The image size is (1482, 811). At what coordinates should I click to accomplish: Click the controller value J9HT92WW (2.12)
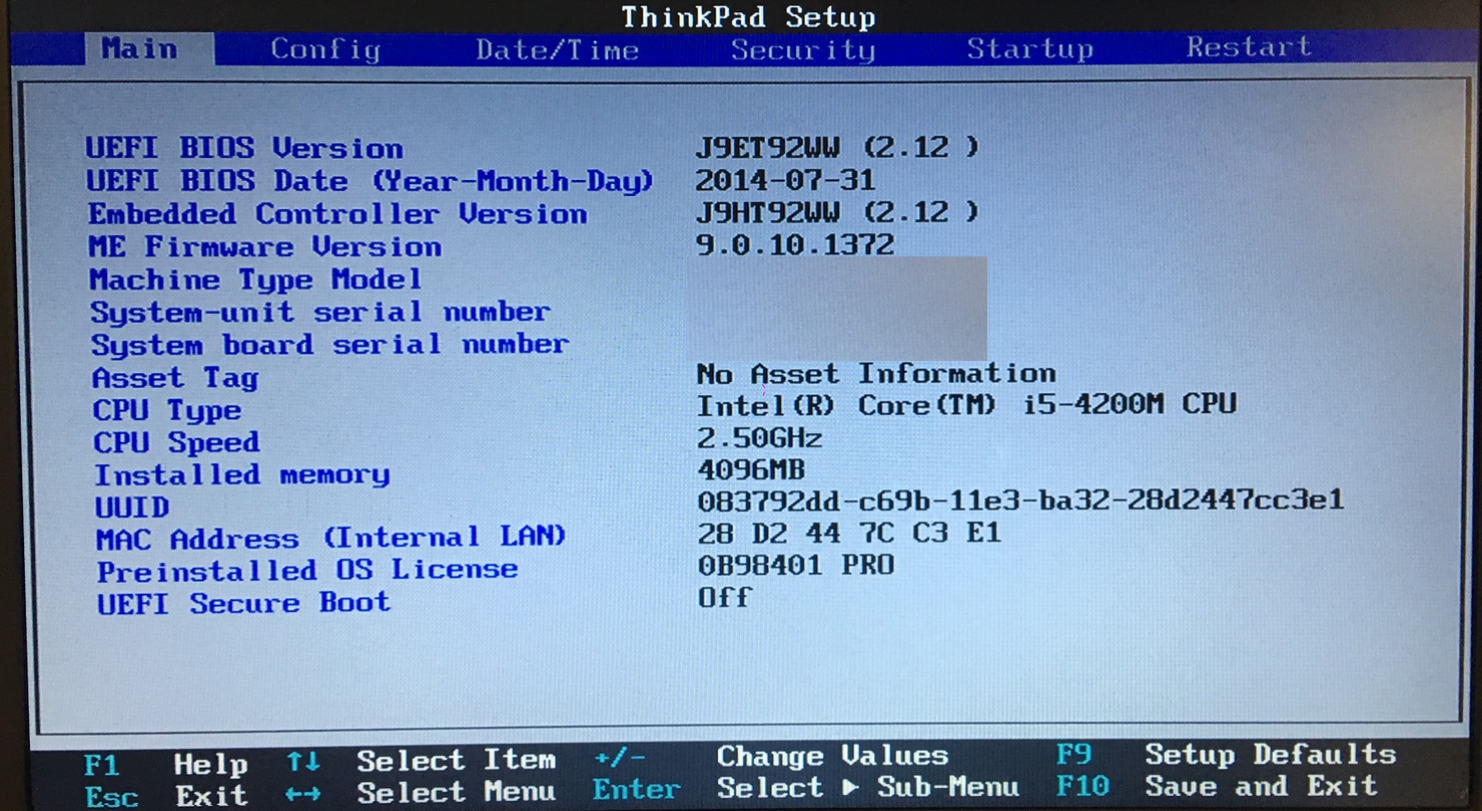(x=838, y=212)
